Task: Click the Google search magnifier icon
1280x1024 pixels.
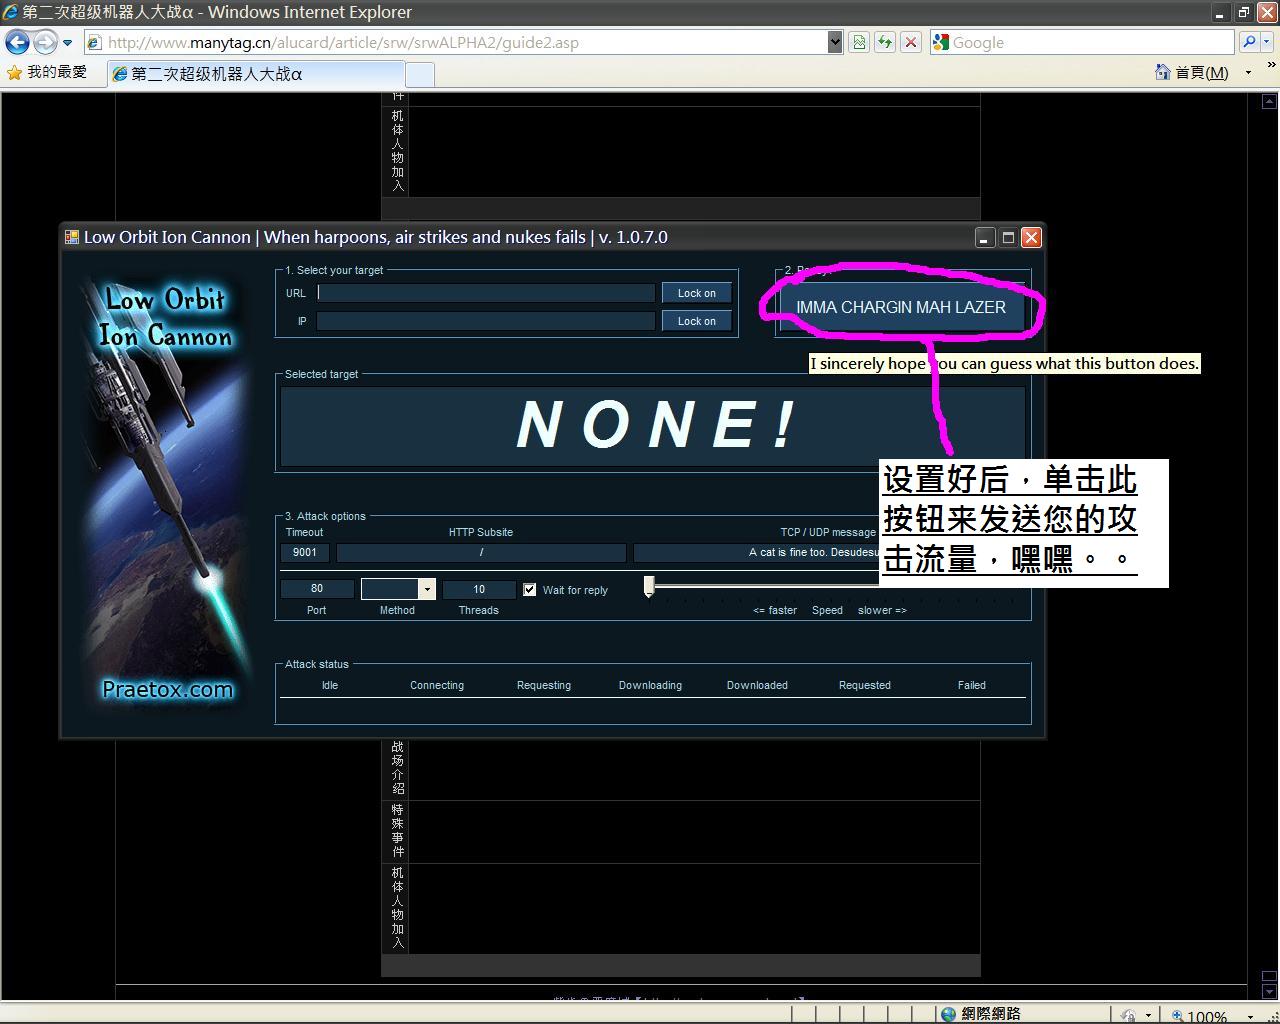Action: pyautogui.click(x=1252, y=42)
